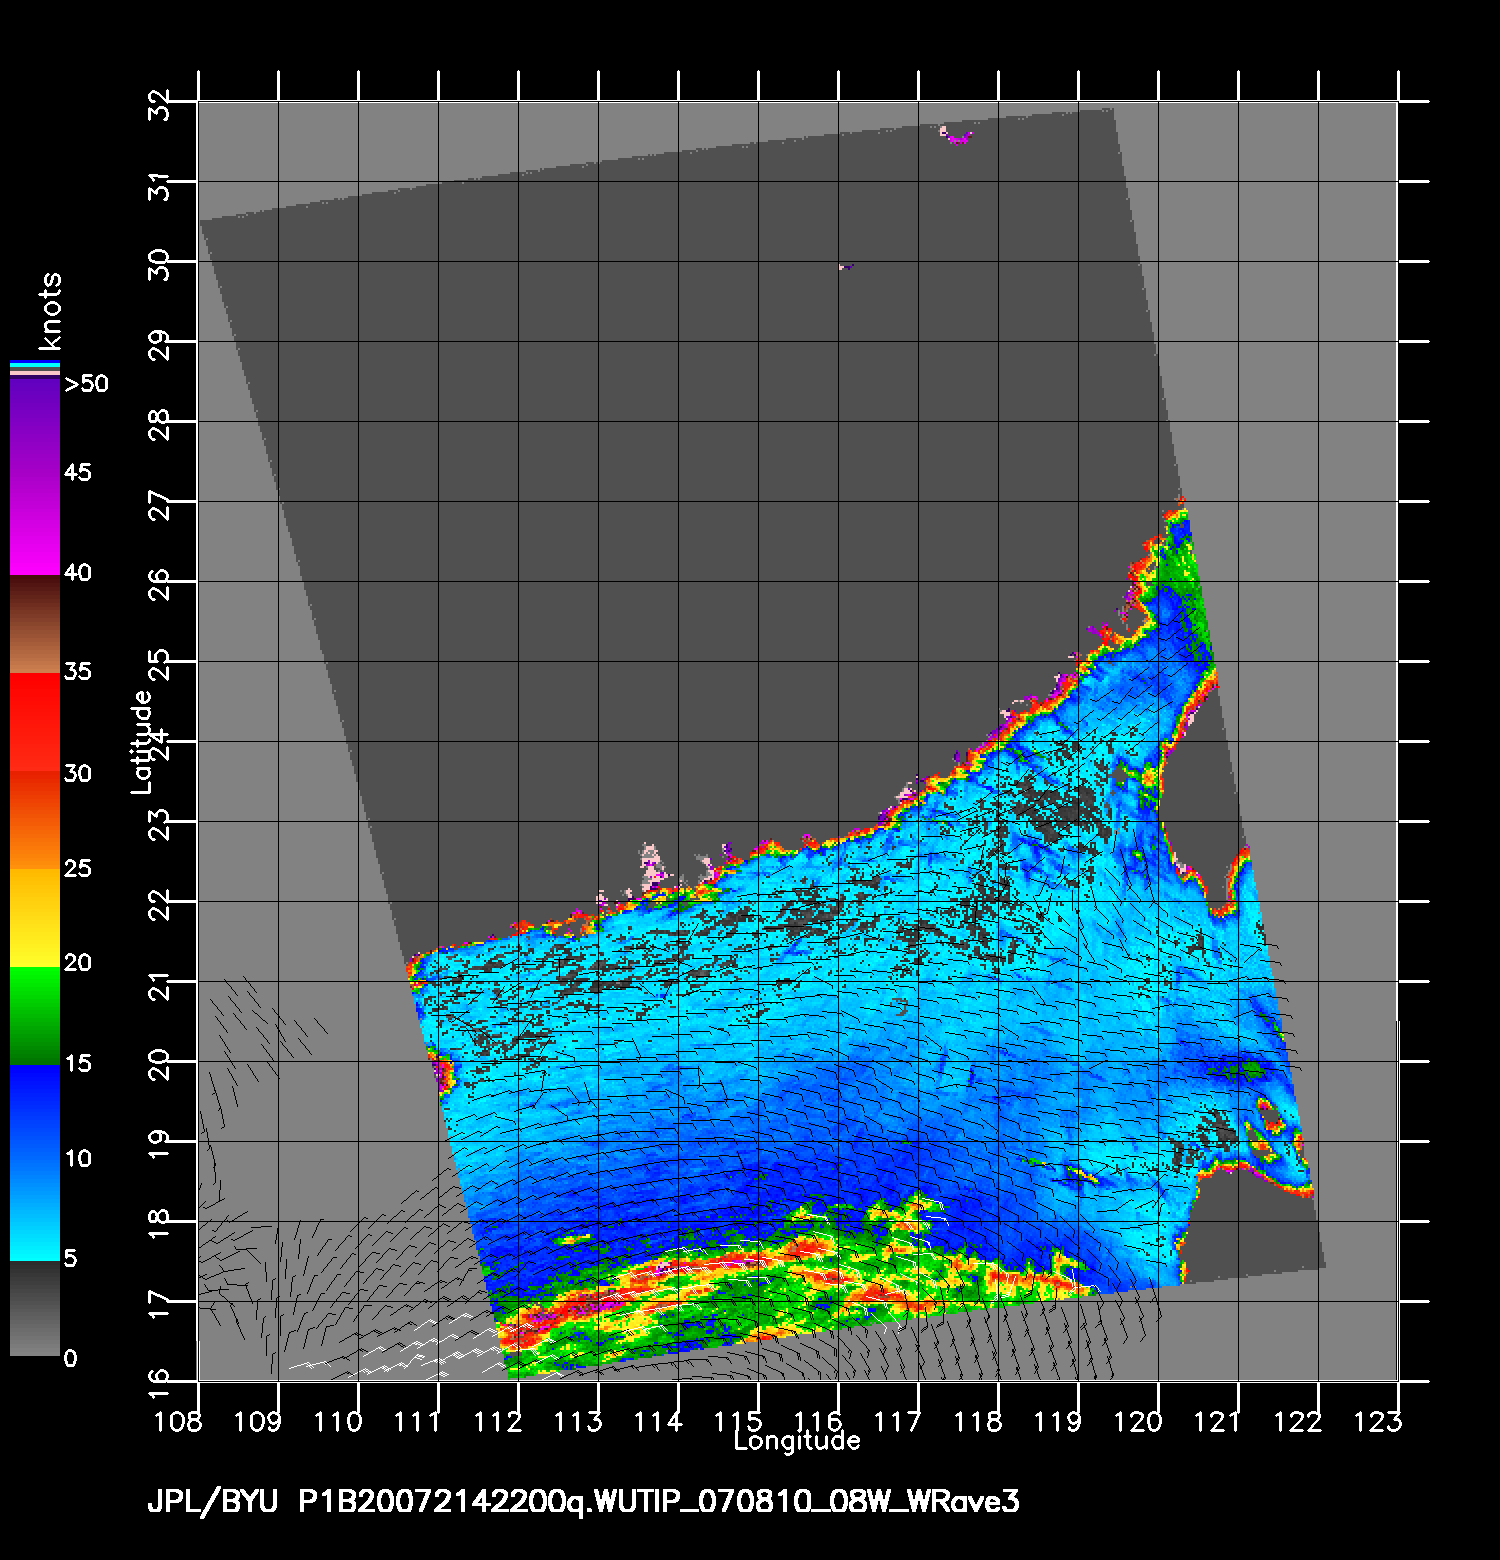Click longitude tick label '123'
The height and width of the screenshot is (1560, 1500).
(x=1378, y=1421)
